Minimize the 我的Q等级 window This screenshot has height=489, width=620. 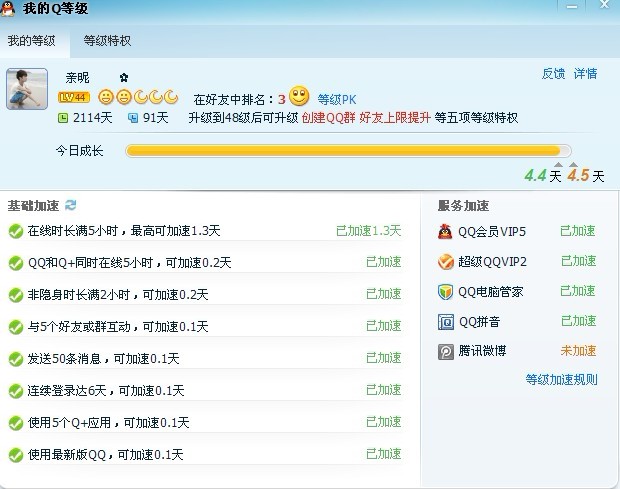click(571, 7)
